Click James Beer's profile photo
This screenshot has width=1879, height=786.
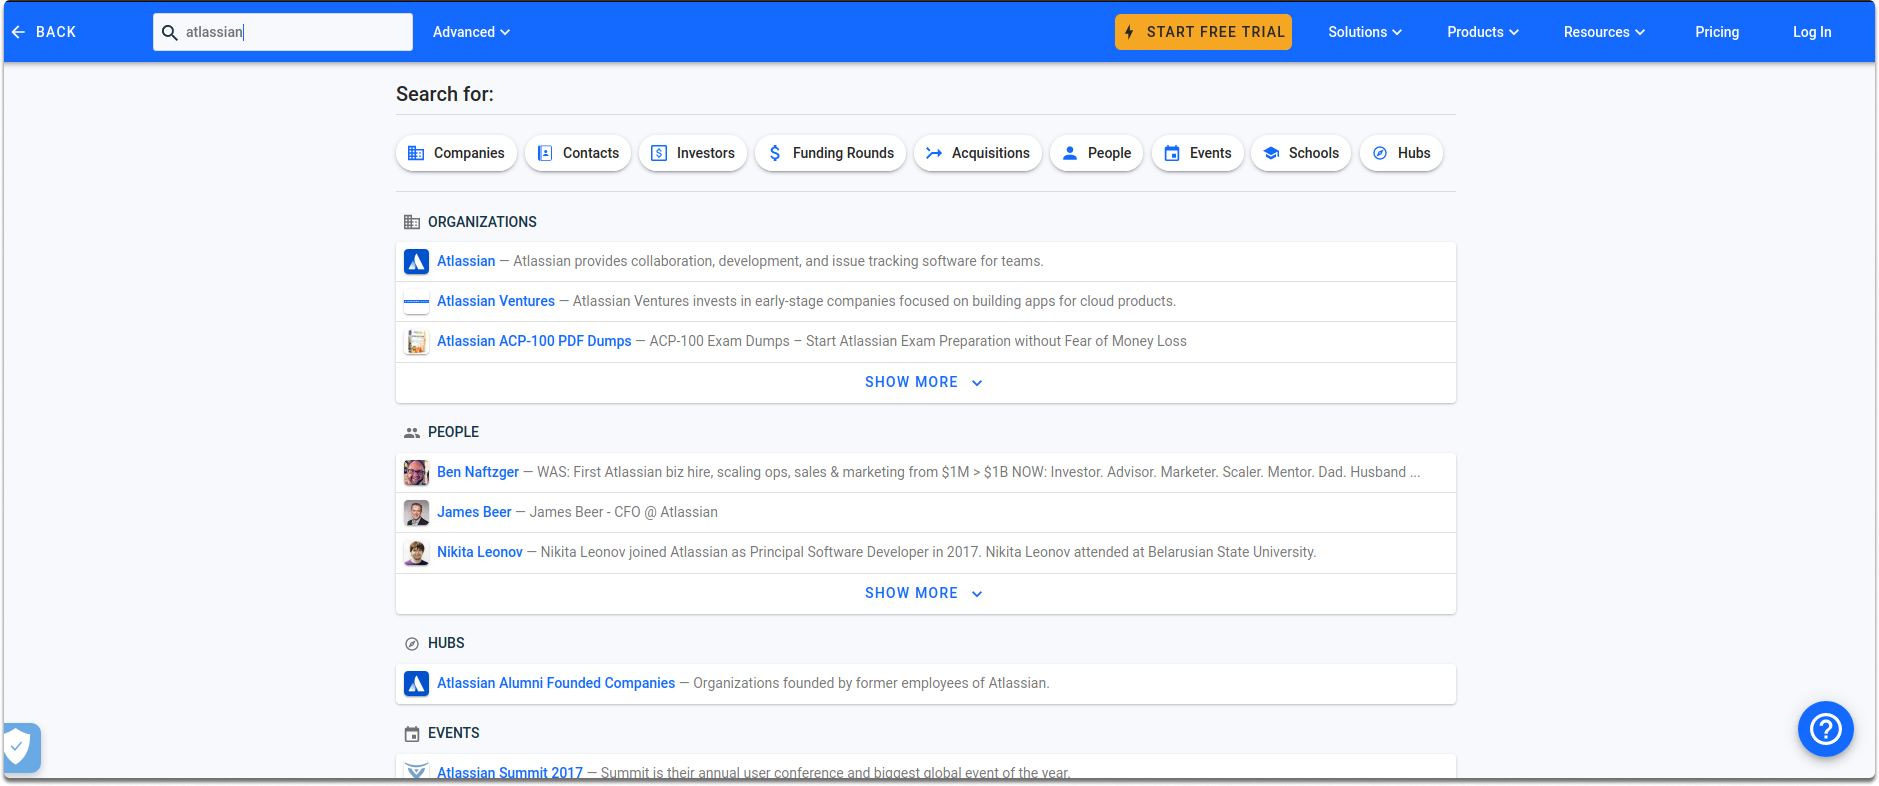[416, 513]
